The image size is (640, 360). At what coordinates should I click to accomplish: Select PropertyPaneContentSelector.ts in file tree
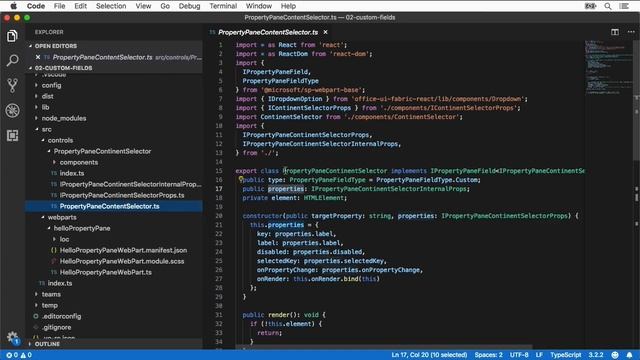[109, 207]
